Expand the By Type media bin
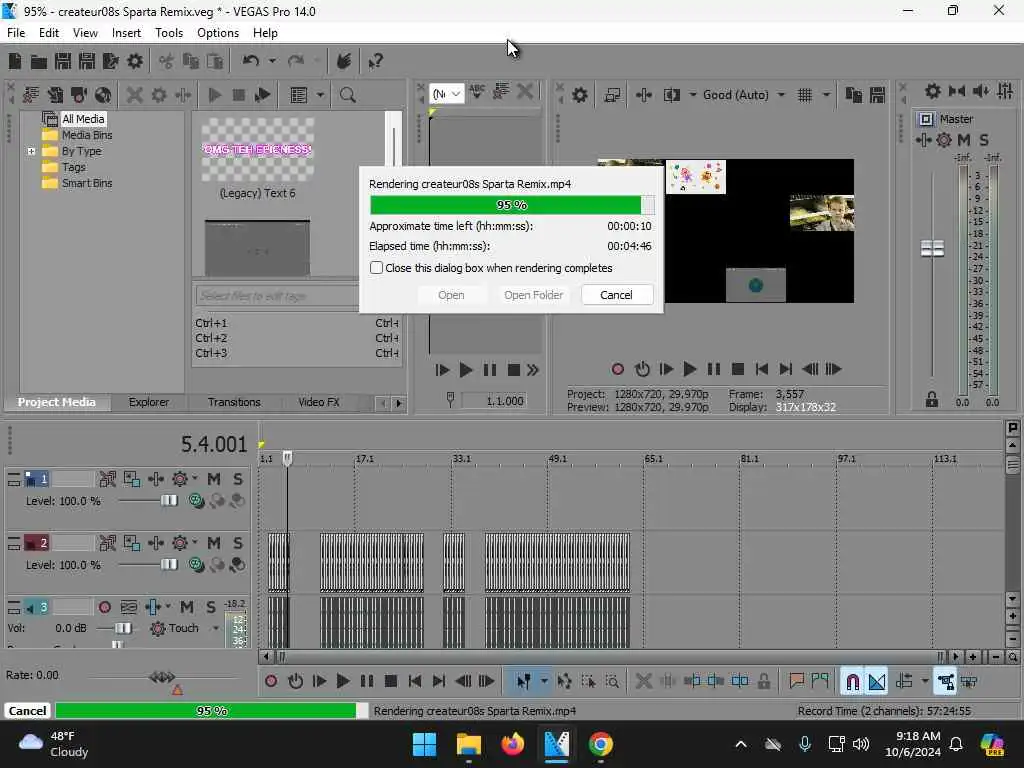 (x=31, y=152)
